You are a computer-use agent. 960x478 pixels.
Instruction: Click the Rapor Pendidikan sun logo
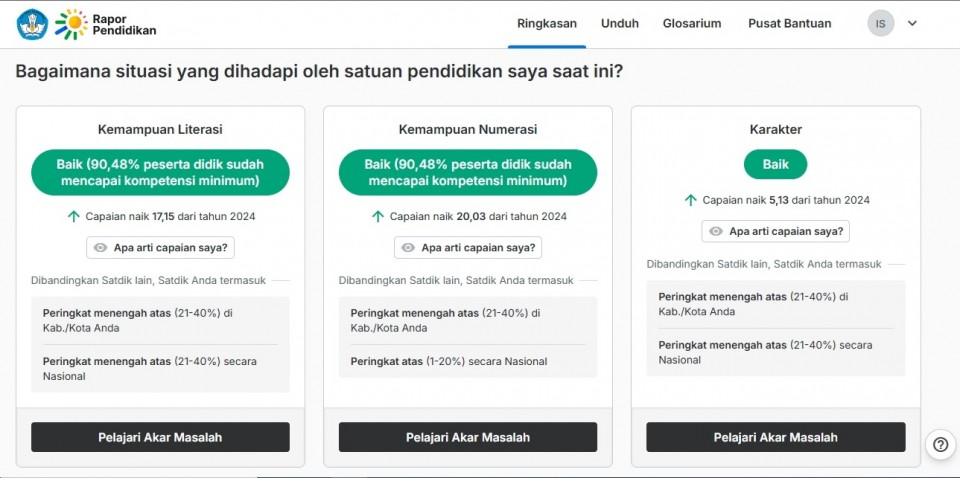point(71,24)
